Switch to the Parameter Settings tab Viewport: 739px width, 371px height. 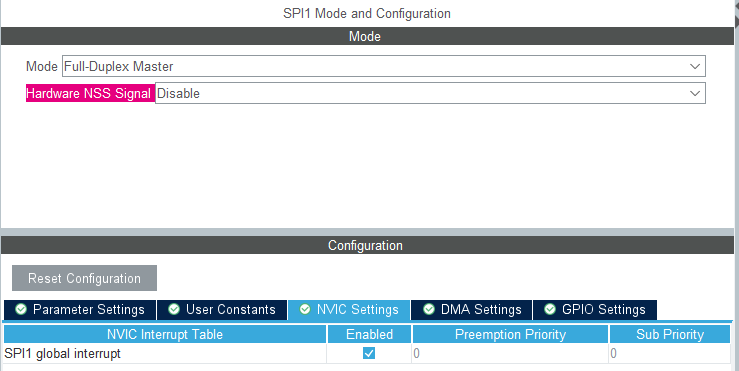pos(80,310)
